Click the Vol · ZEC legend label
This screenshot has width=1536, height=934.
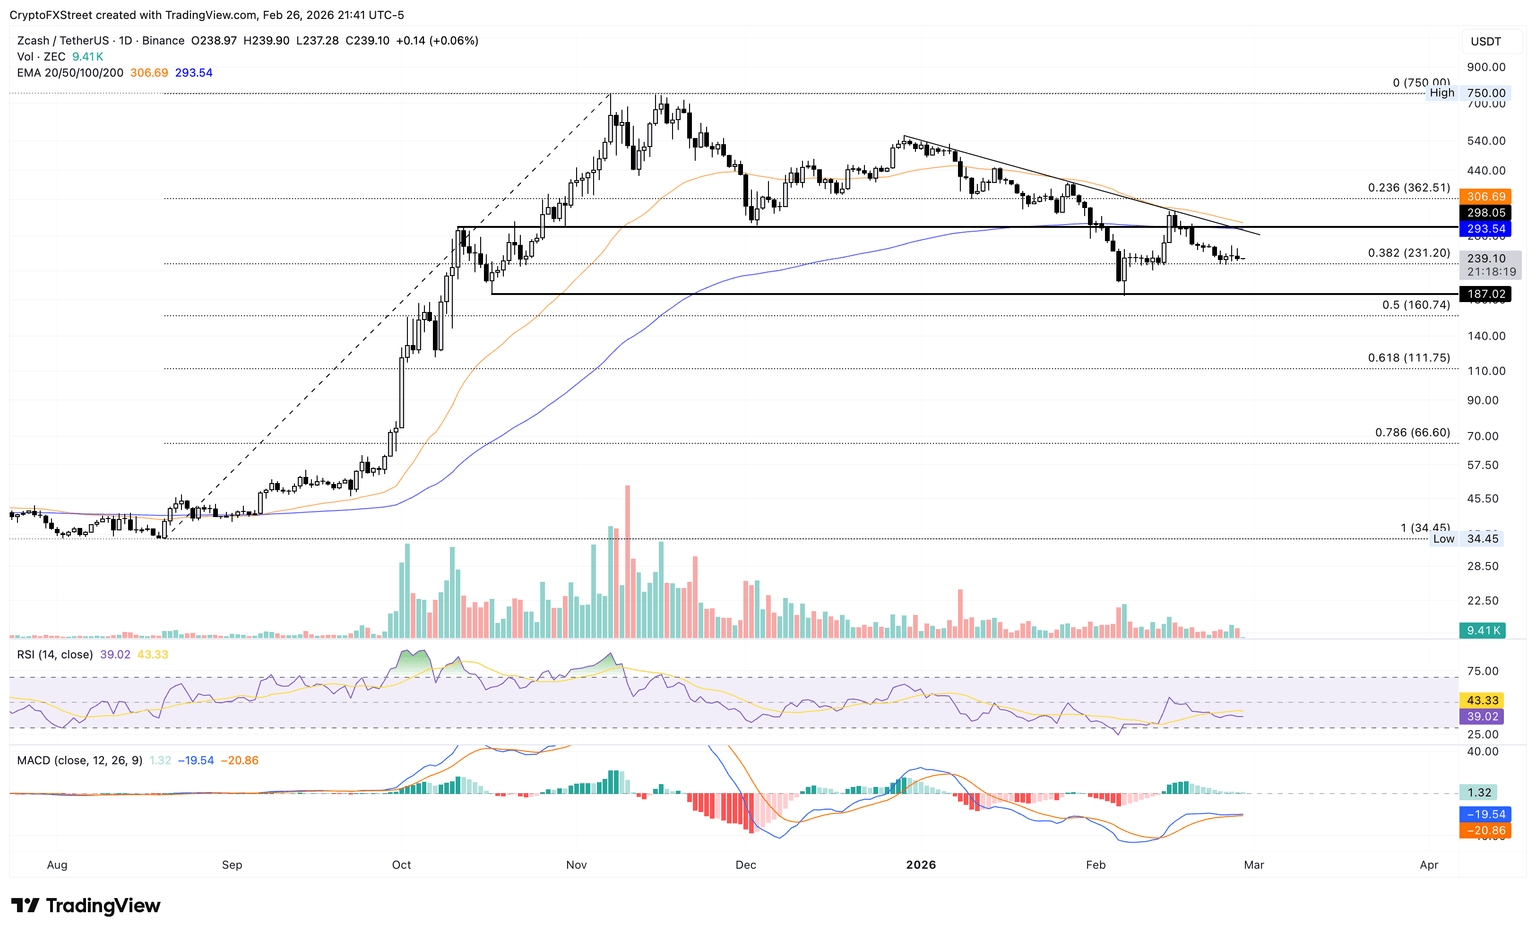[42, 57]
